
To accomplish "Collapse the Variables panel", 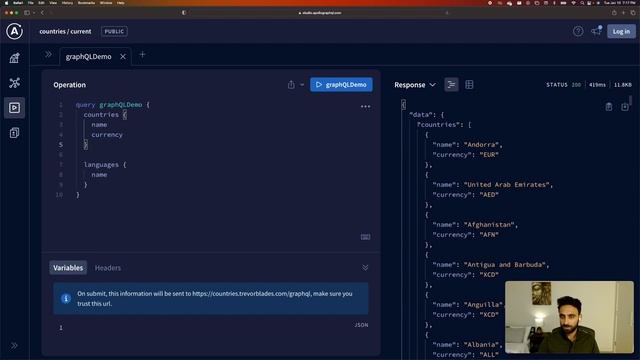I will [x=365, y=267].
